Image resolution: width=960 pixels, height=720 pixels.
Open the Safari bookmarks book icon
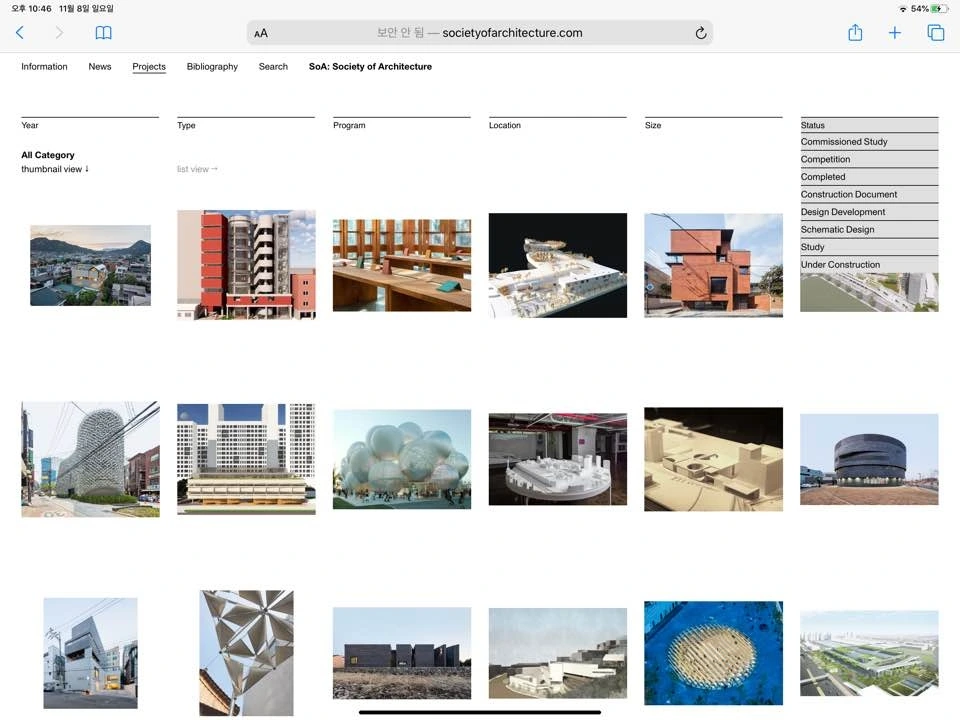(x=103, y=32)
